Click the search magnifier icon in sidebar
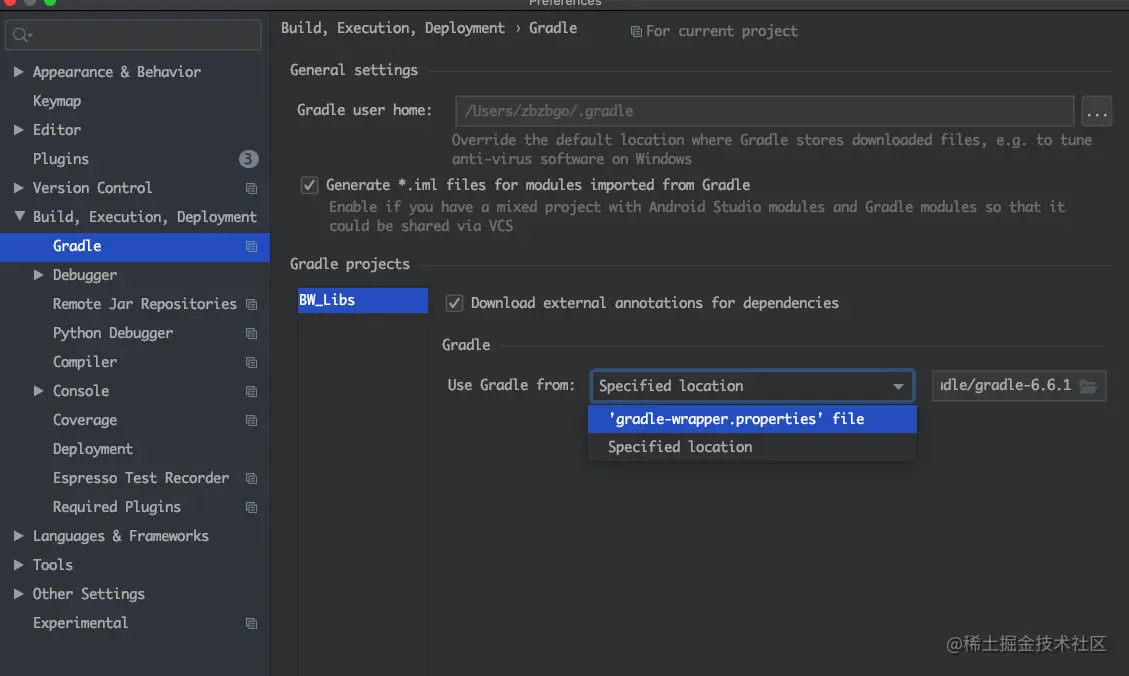 pyautogui.click(x=21, y=35)
